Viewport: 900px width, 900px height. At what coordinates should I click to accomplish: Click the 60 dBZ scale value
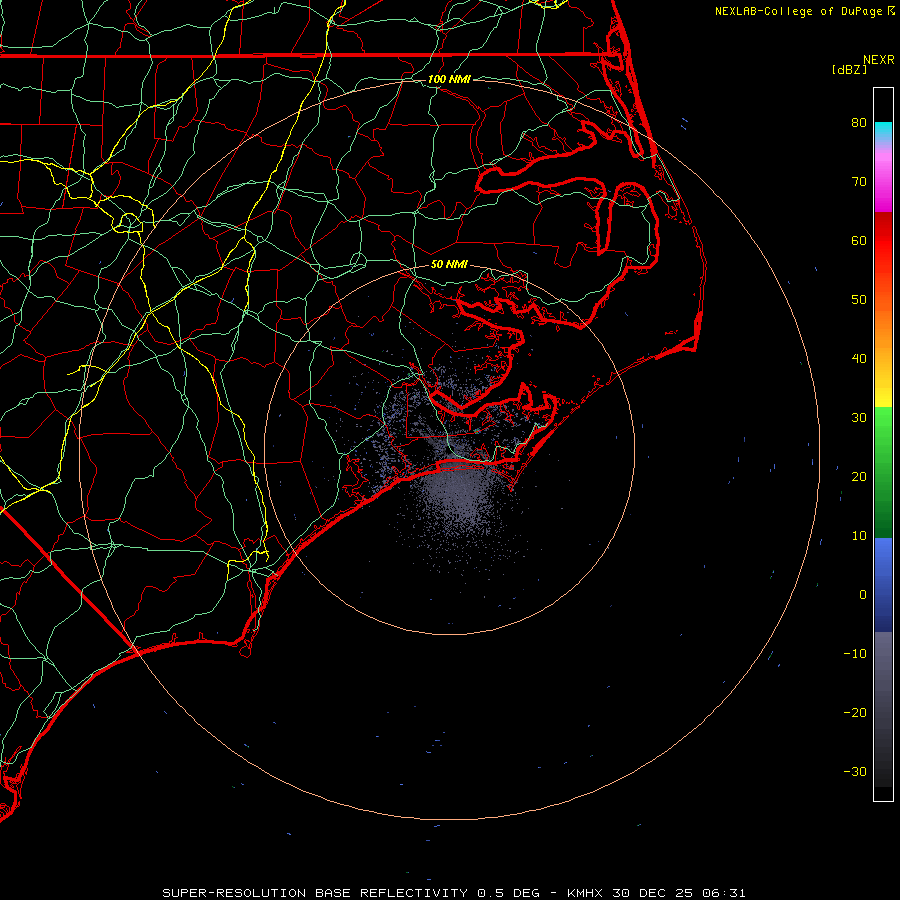859,240
